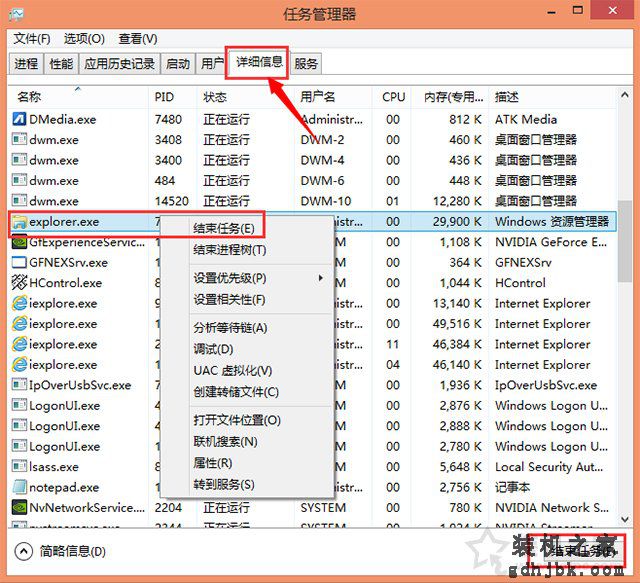Choose 创建转储文件(C) in the context menu
The image size is (640, 583).
pos(236,392)
